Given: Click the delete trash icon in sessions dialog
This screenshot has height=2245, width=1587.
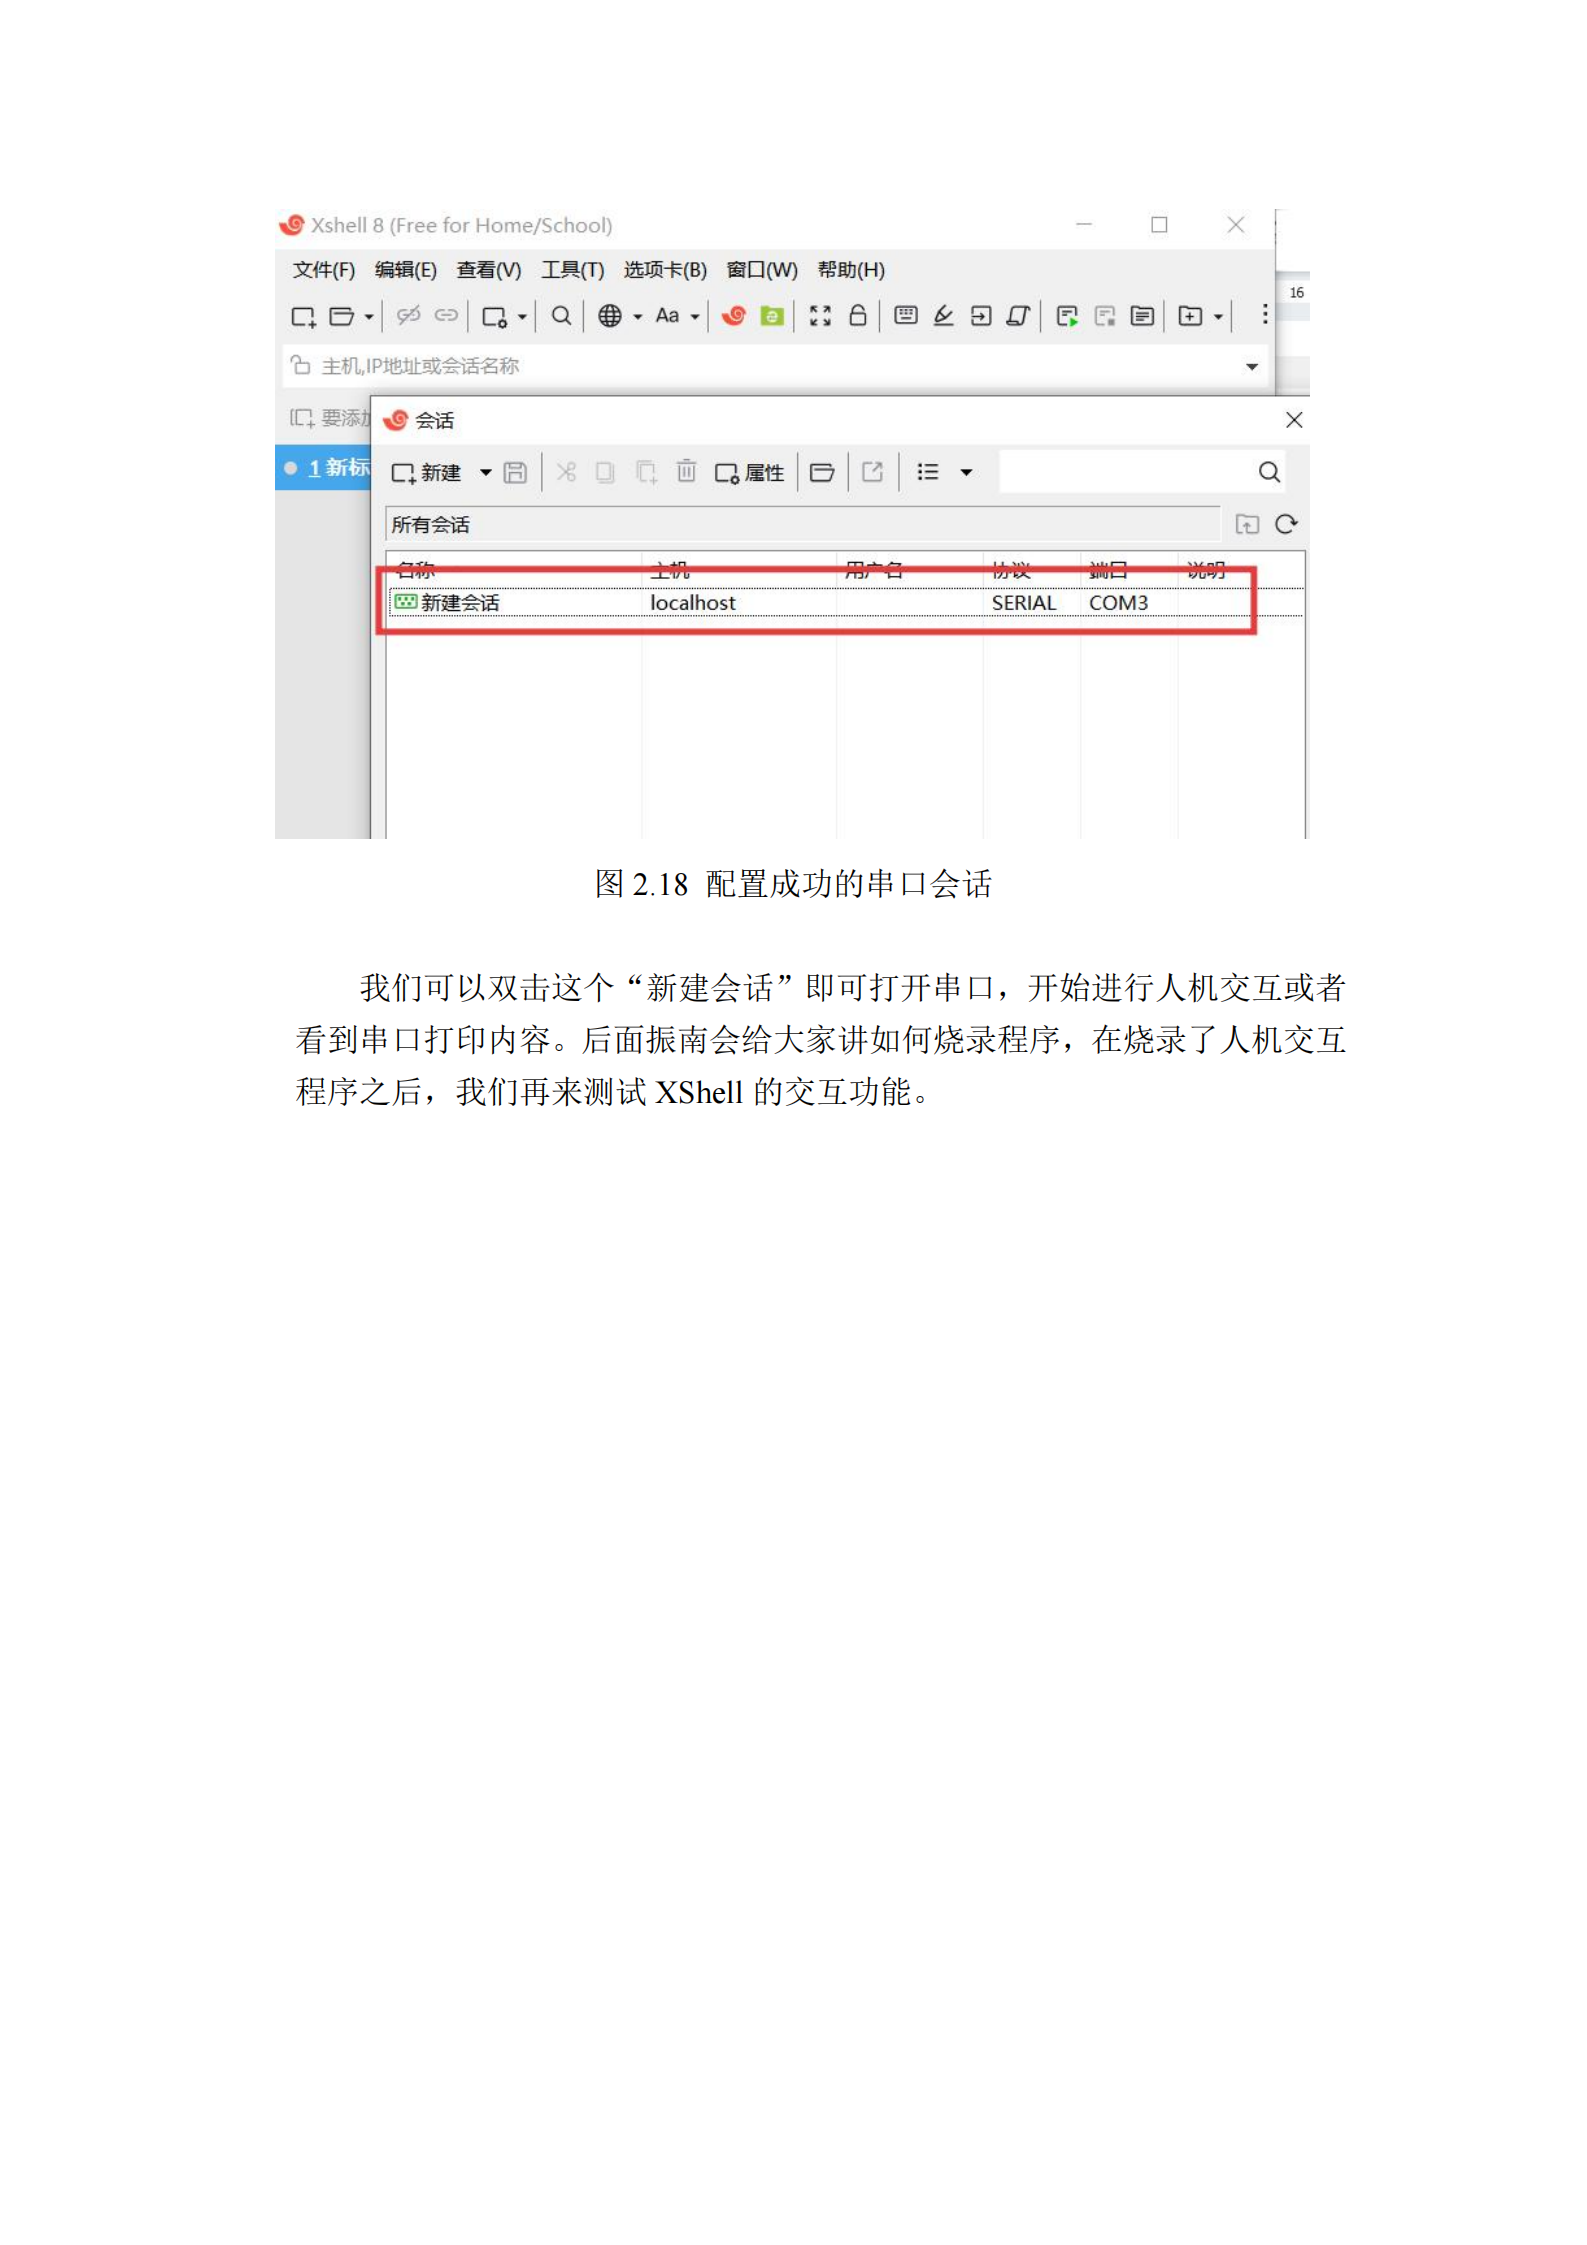Looking at the screenshot, I should 686,471.
